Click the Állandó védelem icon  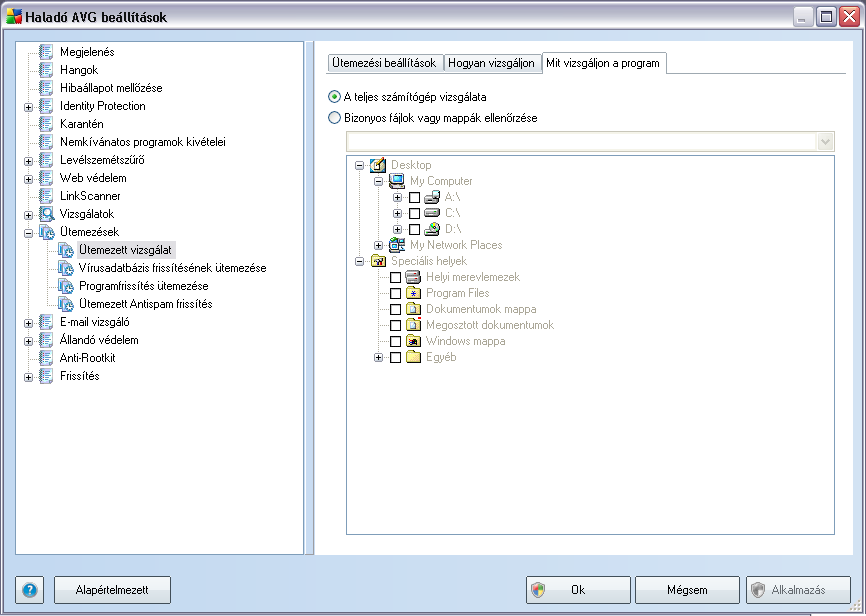[x=46, y=340]
